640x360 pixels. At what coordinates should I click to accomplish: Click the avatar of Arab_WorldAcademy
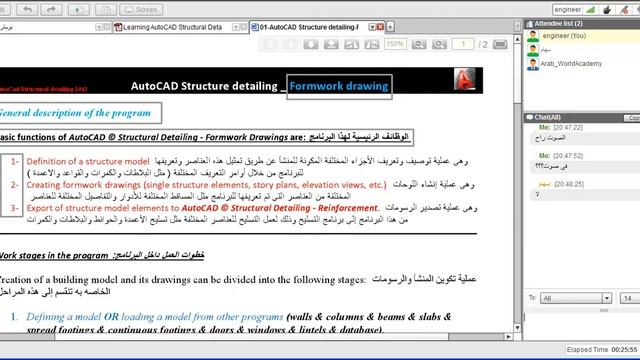pyautogui.click(x=533, y=64)
